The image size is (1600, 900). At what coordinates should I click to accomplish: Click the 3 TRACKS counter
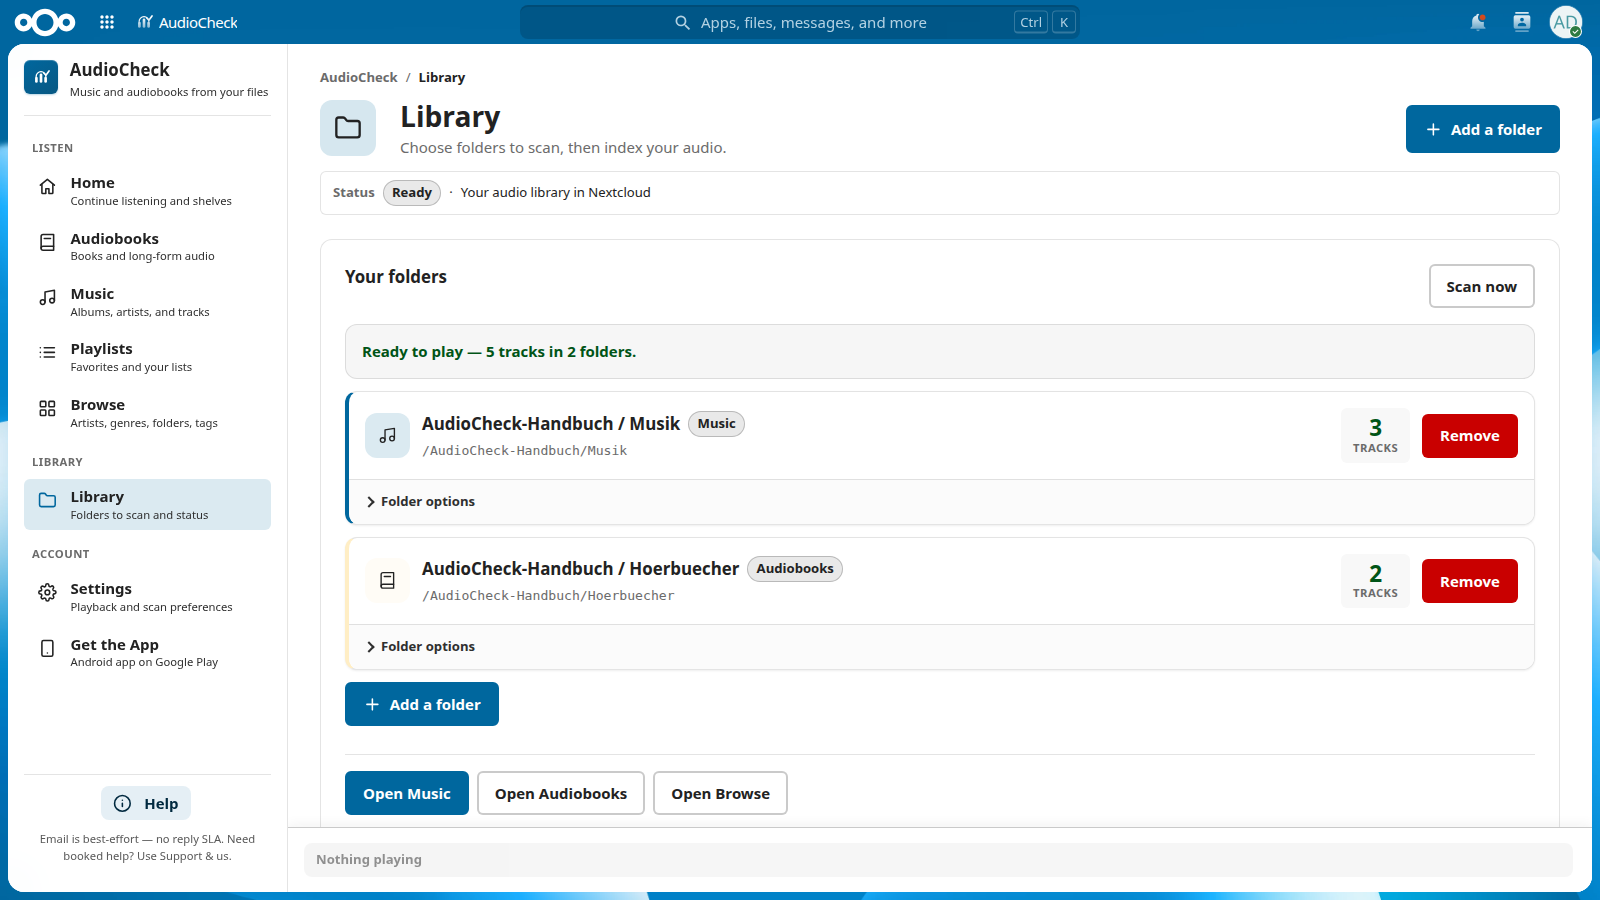click(1375, 436)
